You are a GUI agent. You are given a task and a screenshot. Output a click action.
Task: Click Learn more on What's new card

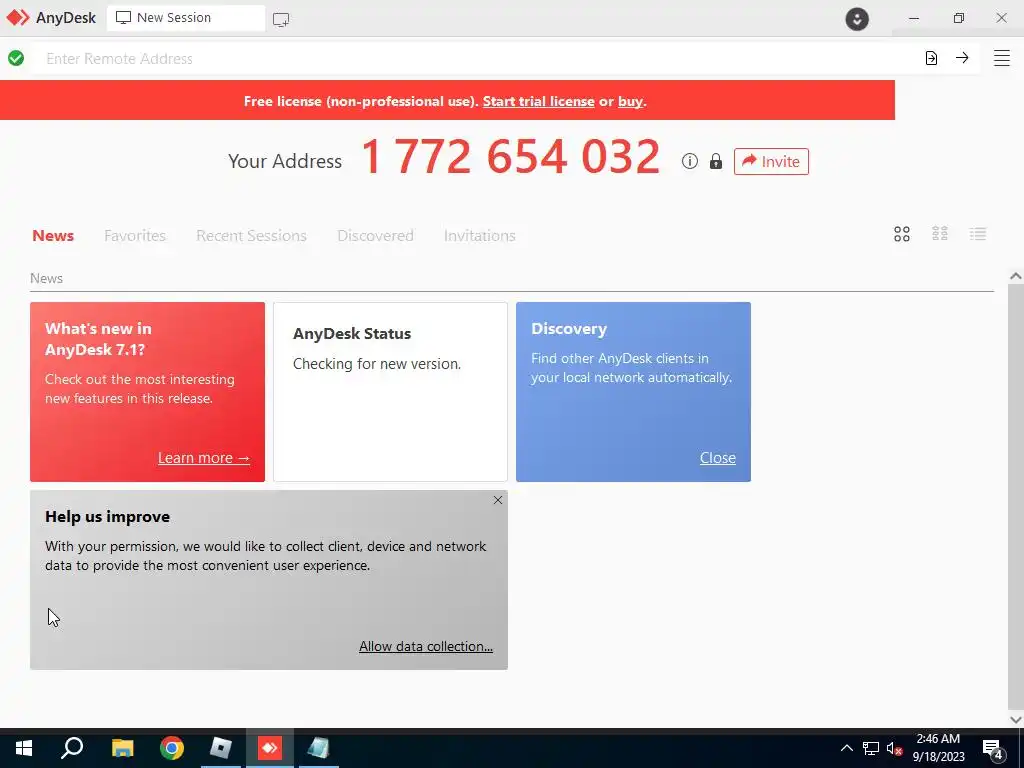coord(204,458)
